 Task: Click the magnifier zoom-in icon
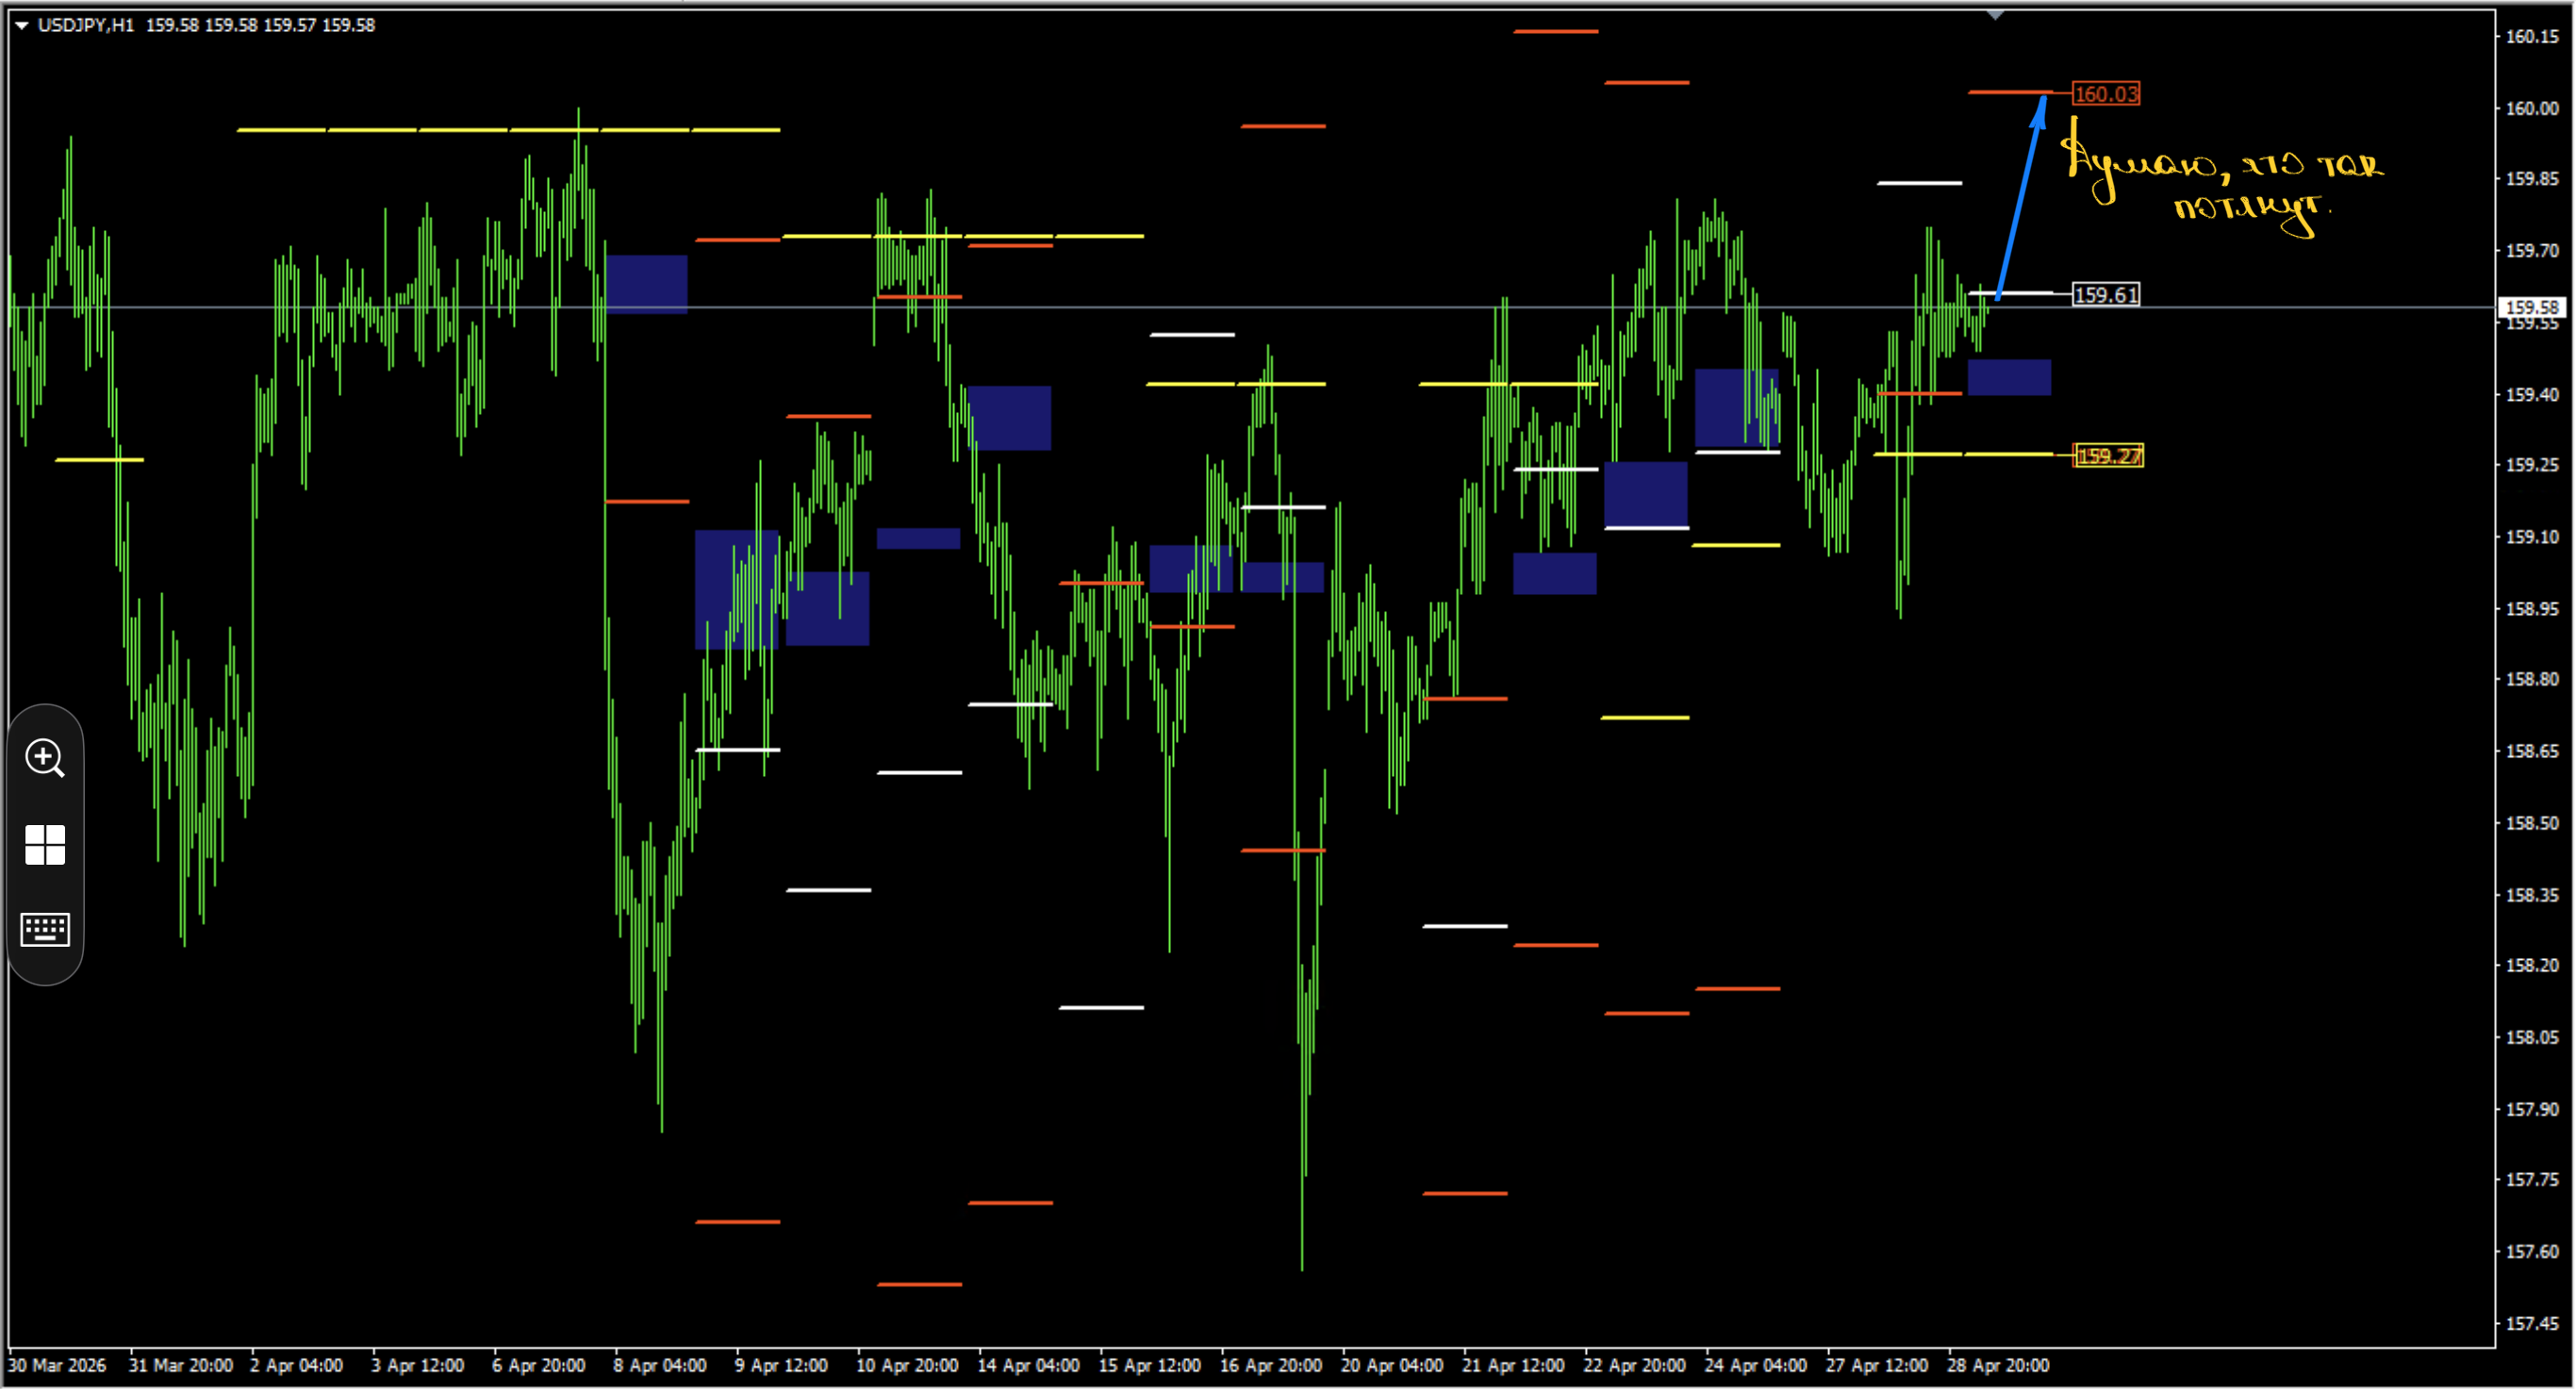[45, 757]
